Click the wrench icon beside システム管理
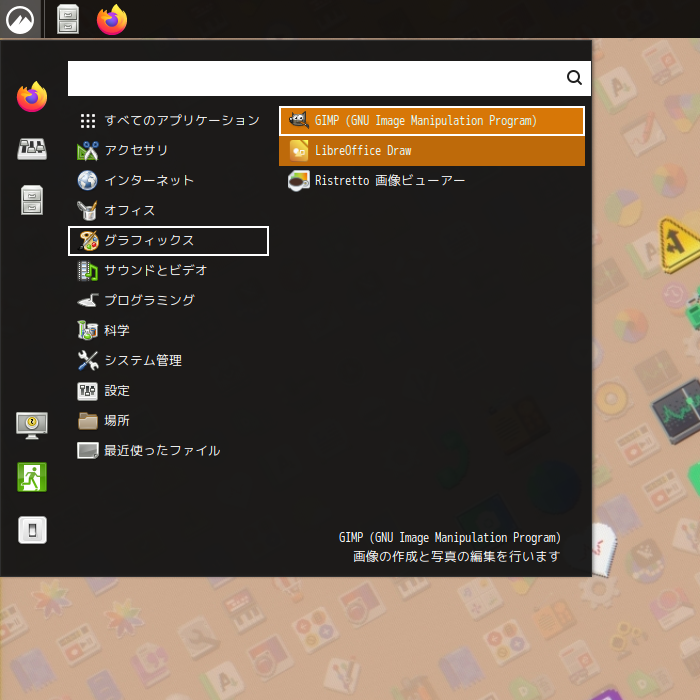Image resolution: width=700 pixels, height=700 pixels. [x=88, y=361]
